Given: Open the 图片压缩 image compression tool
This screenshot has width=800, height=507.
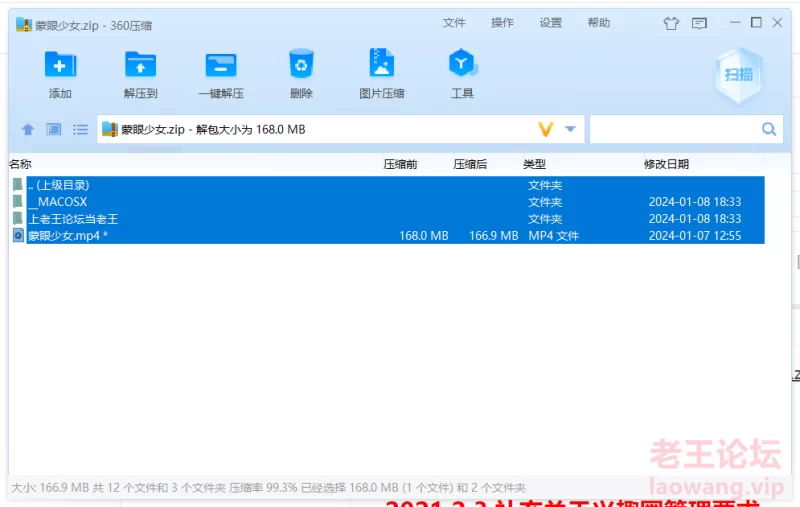Looking at the screenshot, I should pos(382,63).
